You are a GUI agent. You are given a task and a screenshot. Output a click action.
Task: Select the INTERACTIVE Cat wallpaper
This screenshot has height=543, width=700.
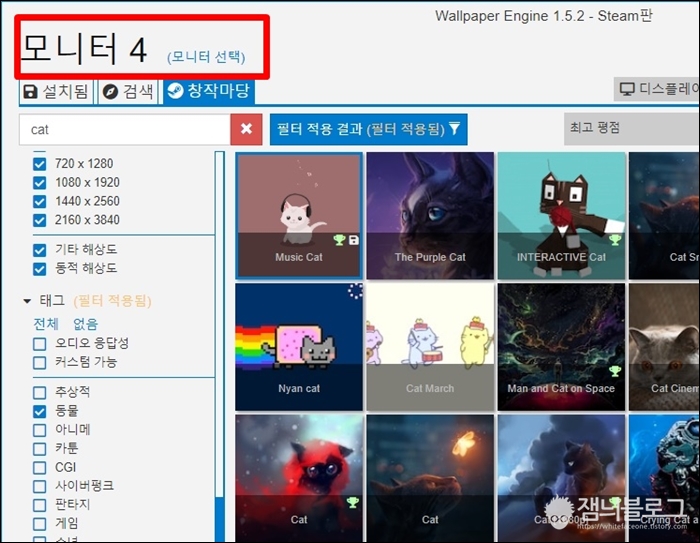562,216
